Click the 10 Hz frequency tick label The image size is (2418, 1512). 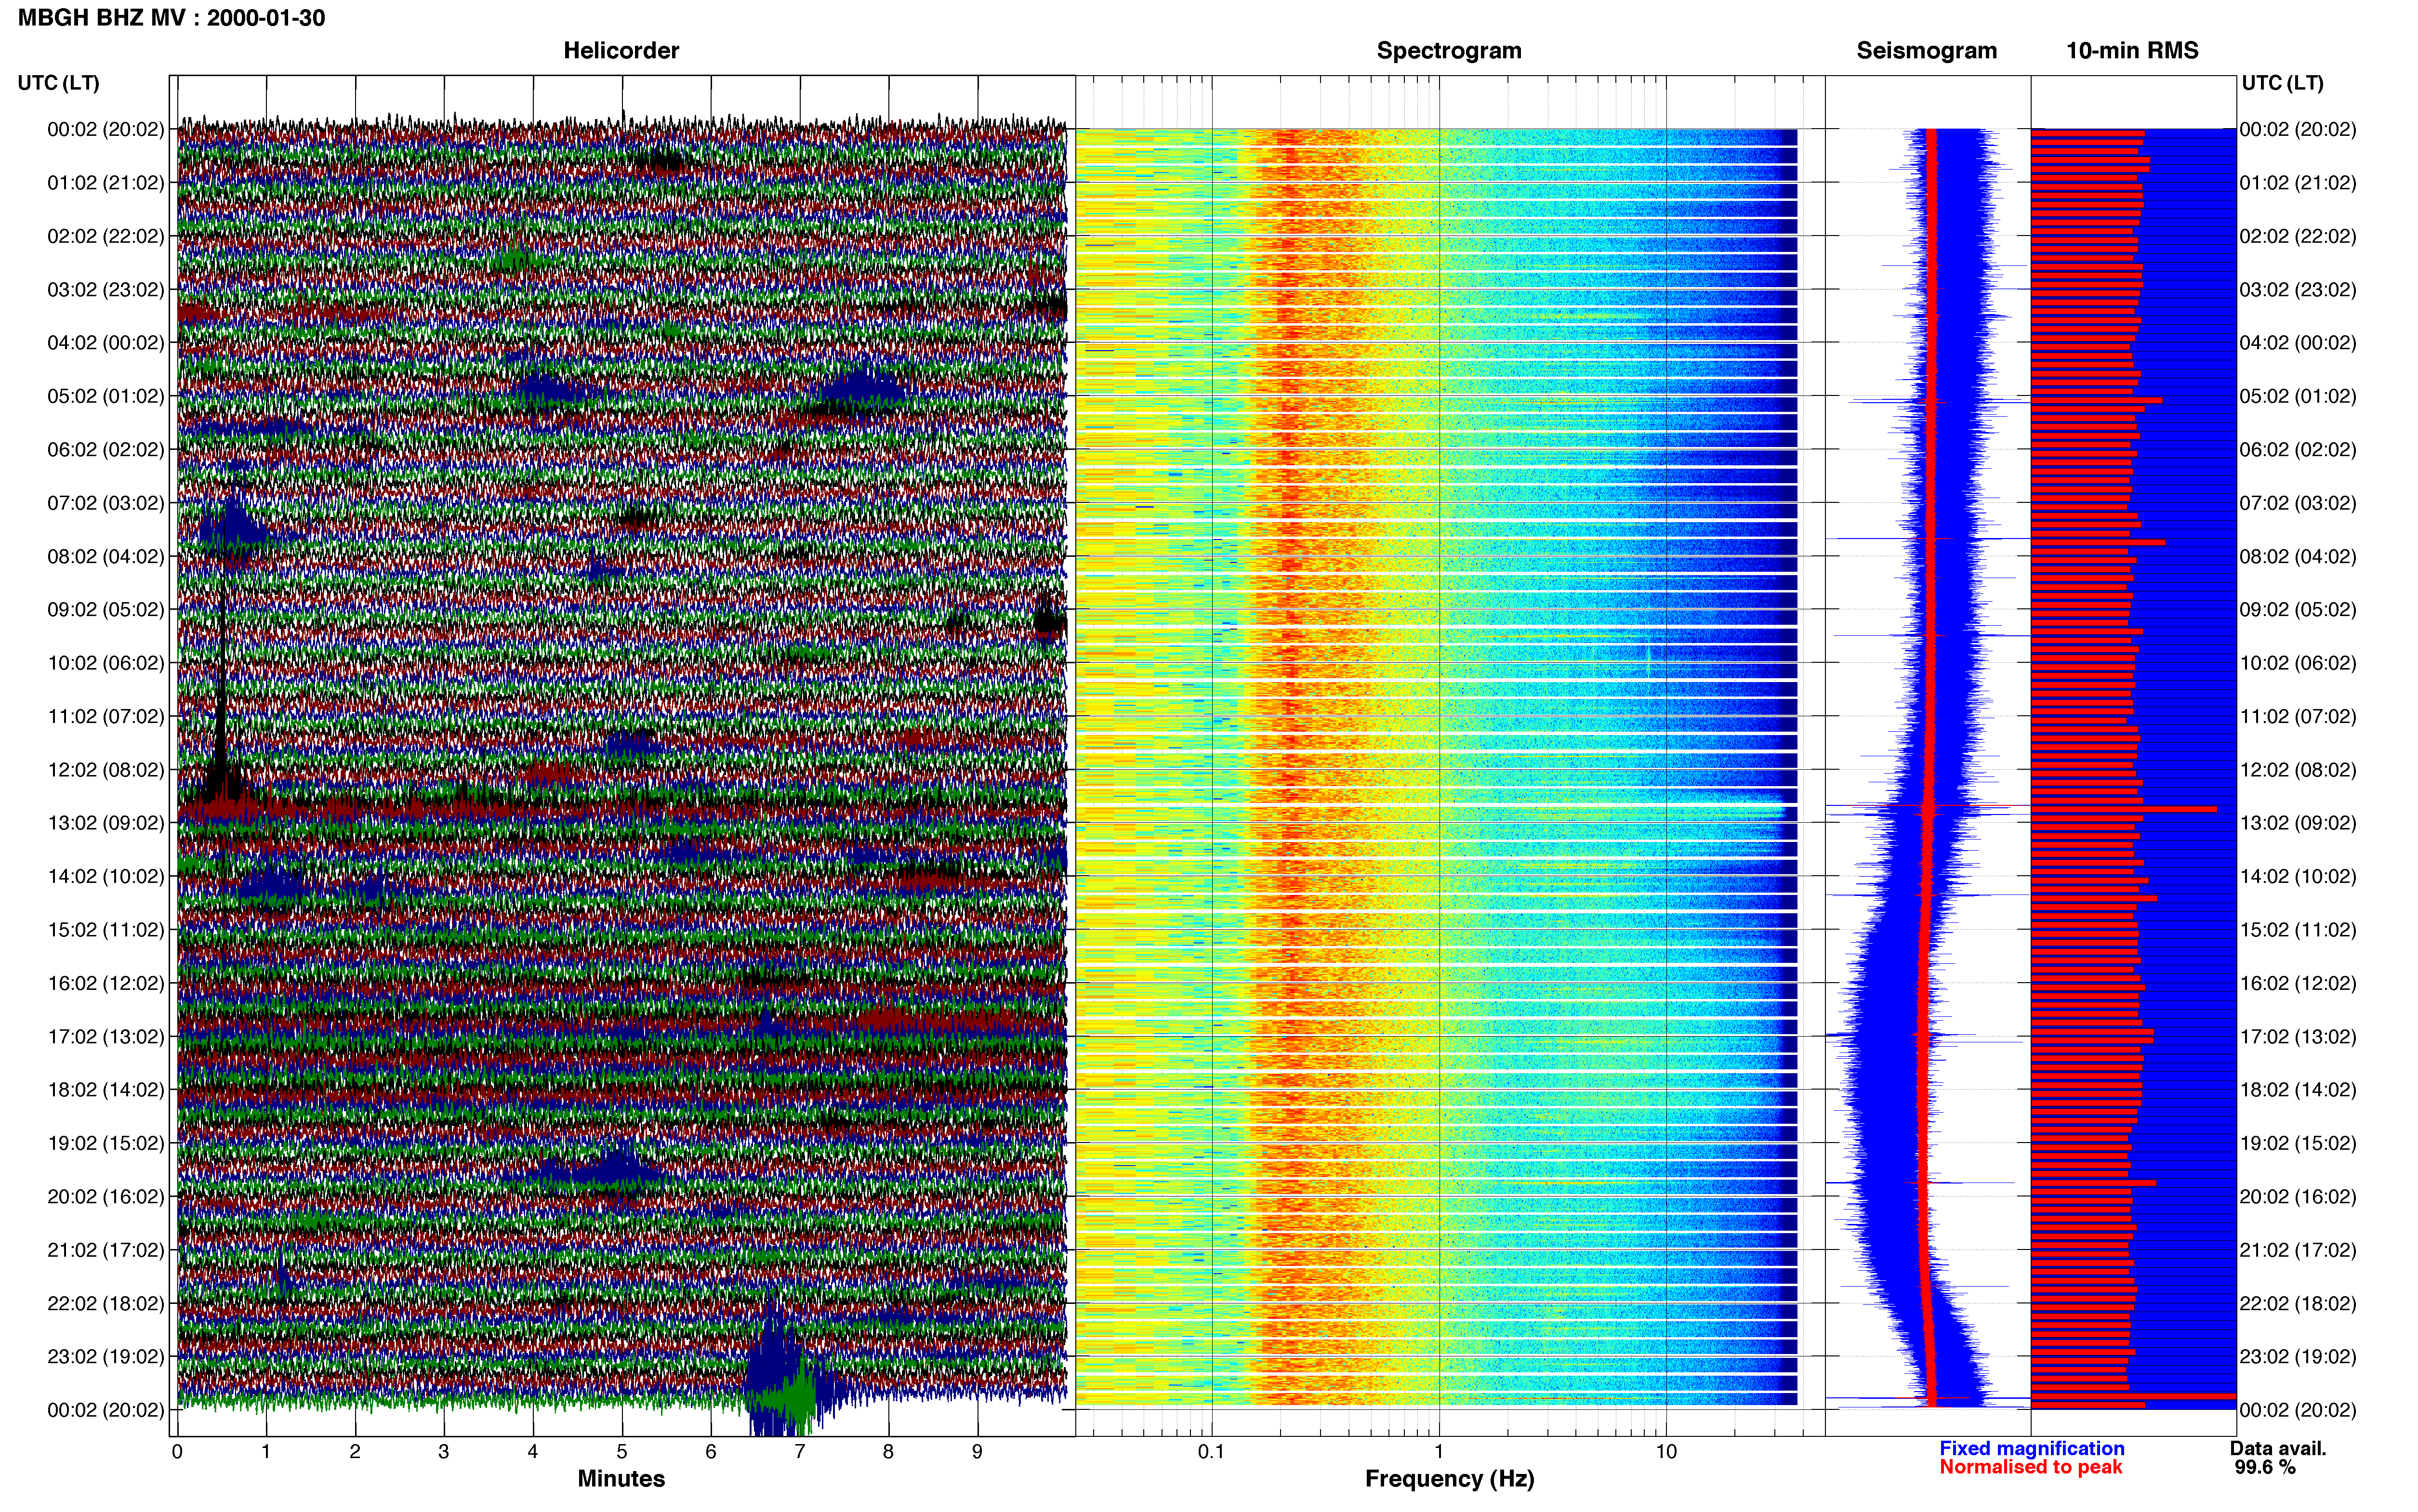click(1666, 1451)
